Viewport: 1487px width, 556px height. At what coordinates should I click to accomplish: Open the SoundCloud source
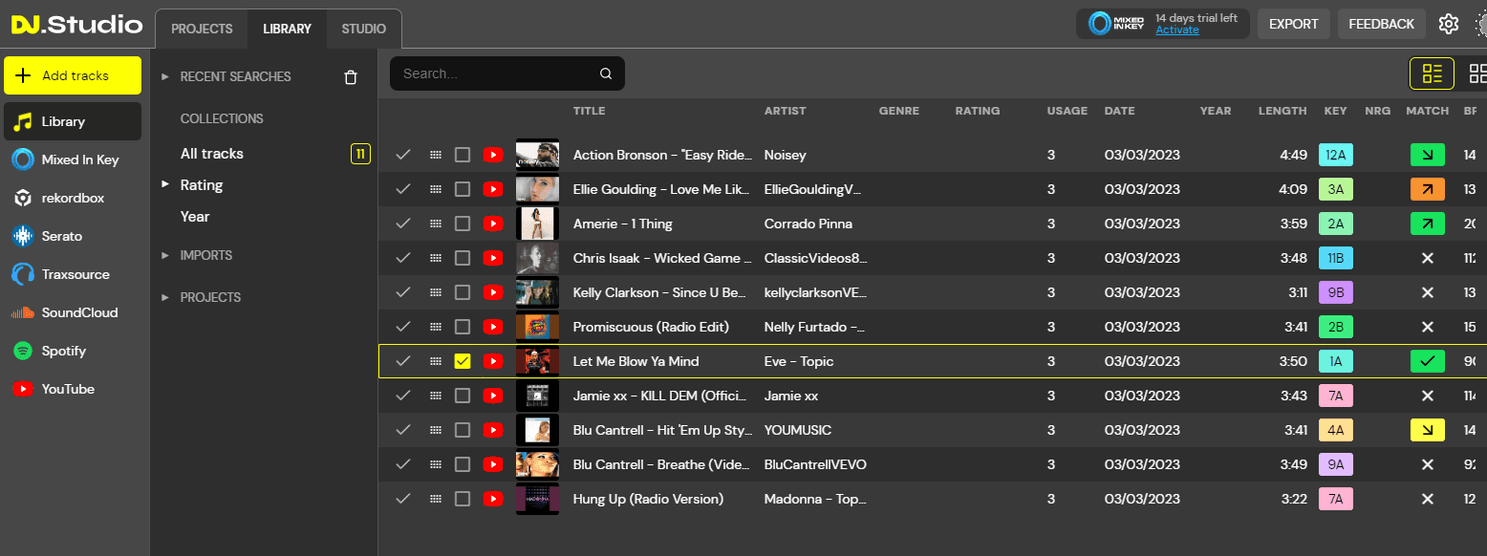coord(72,312)
